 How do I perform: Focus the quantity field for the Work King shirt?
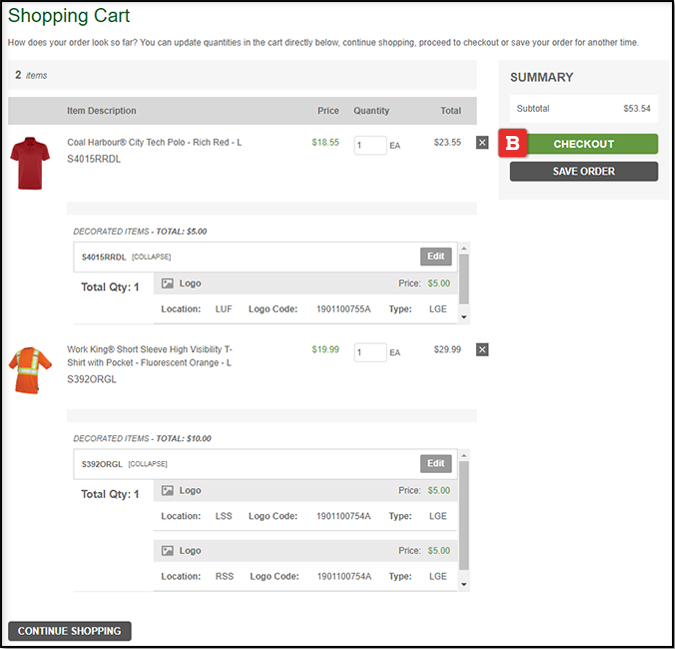[369, 351]
